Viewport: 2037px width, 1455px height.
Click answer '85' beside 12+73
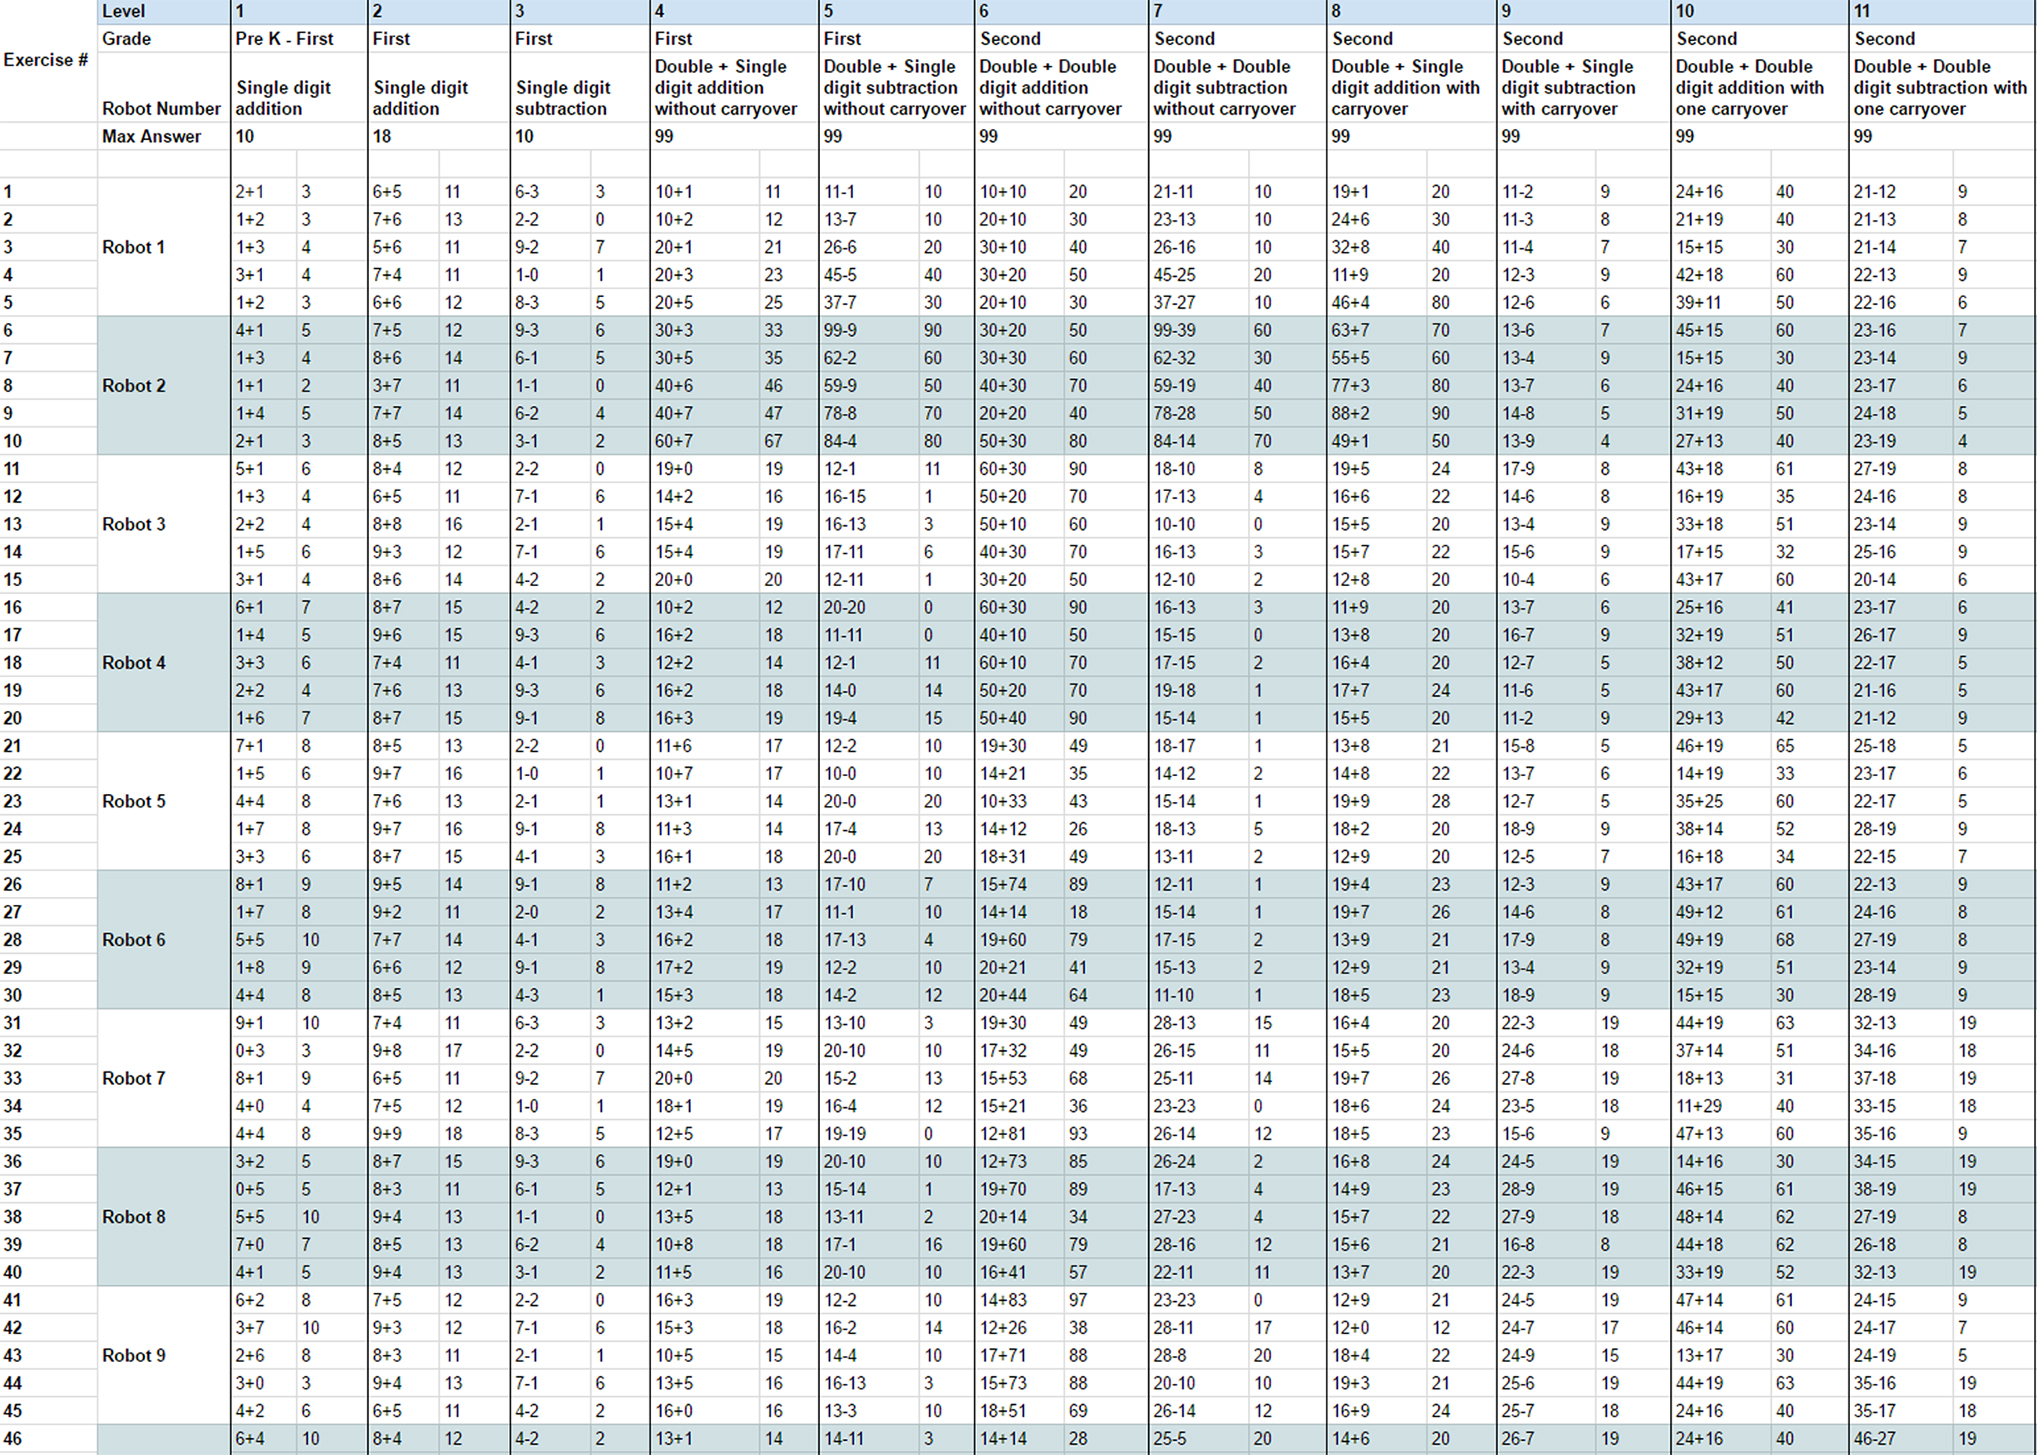1106,1162
